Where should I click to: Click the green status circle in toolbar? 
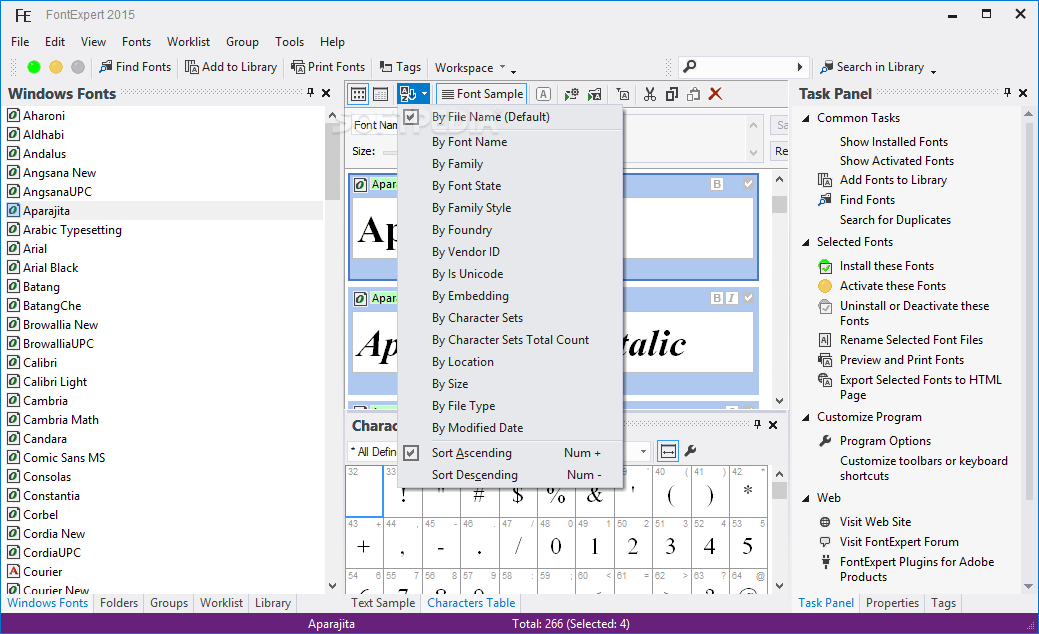(x=34, y=67)
